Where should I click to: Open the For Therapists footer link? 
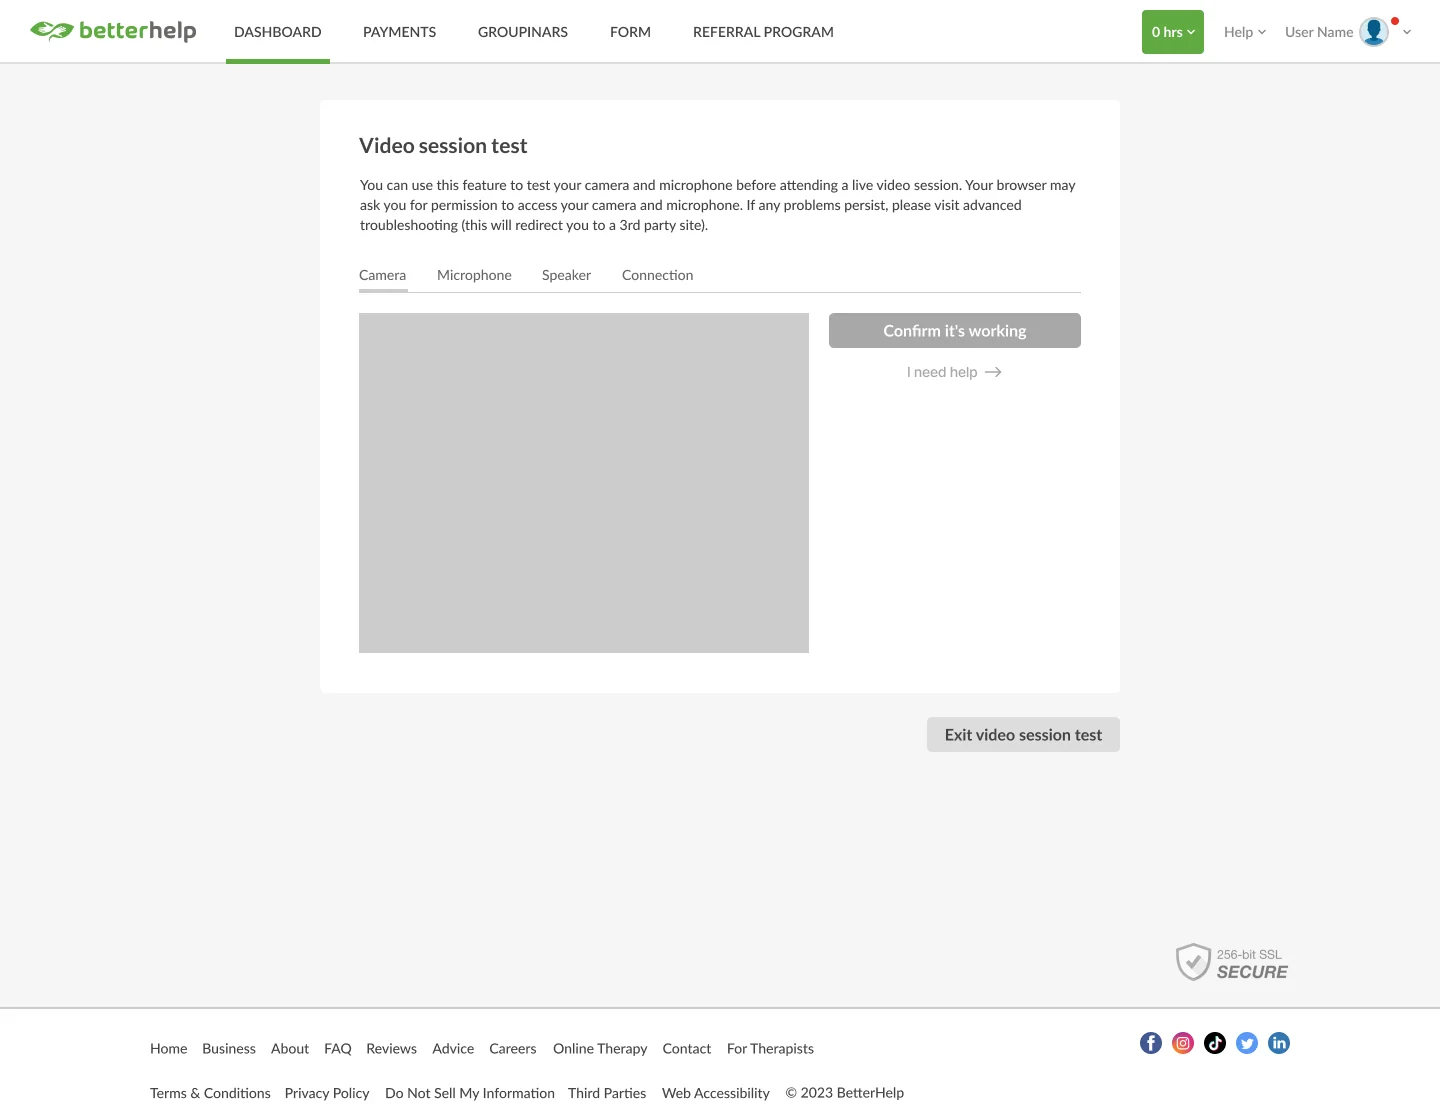coord(770,1049)
